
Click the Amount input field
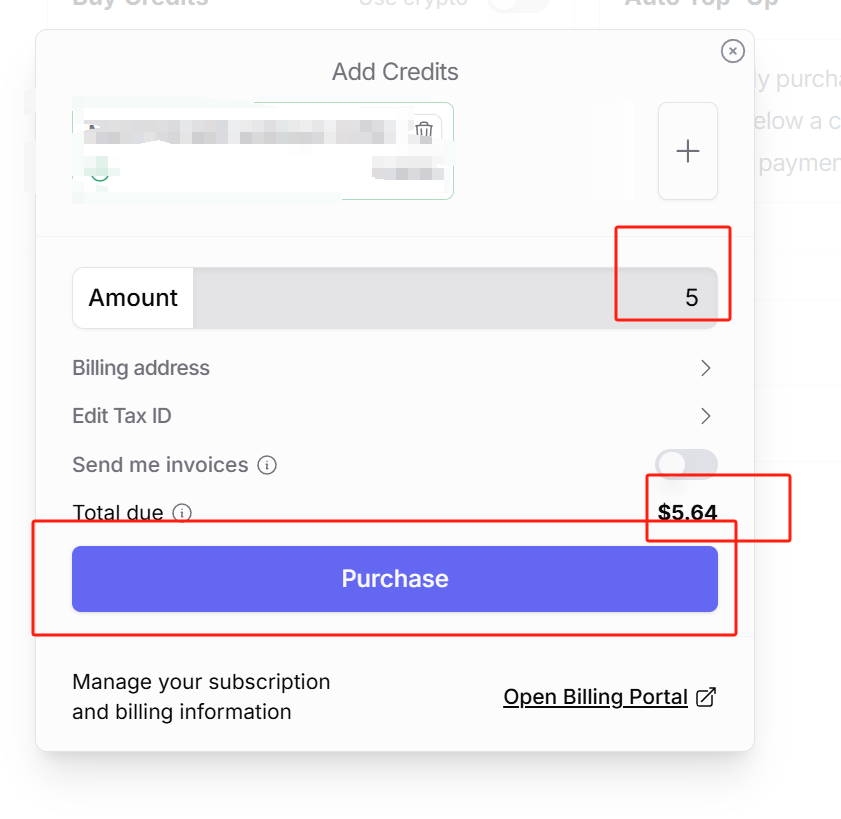[x=455, y=298]
